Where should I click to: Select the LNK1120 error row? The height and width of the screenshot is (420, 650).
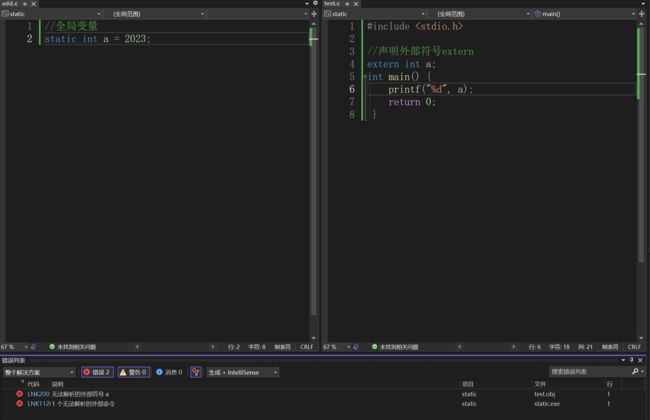tap(323, 403)
